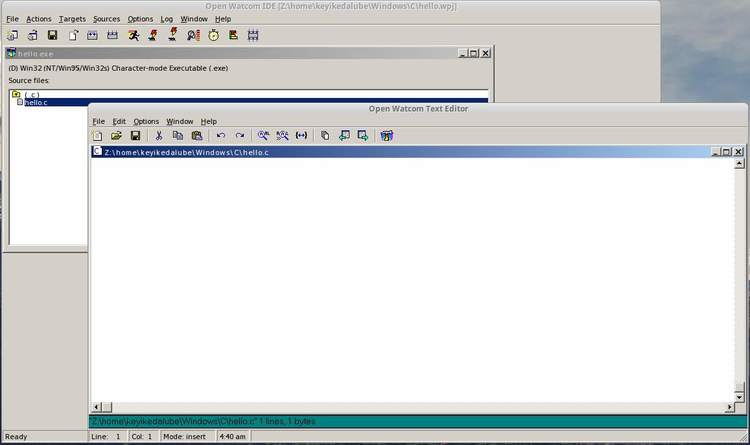Image resolution: width=750 pixels, height=445 pixels.
Task: Open the Text Editor Edit menu
Action: [119, 122]
